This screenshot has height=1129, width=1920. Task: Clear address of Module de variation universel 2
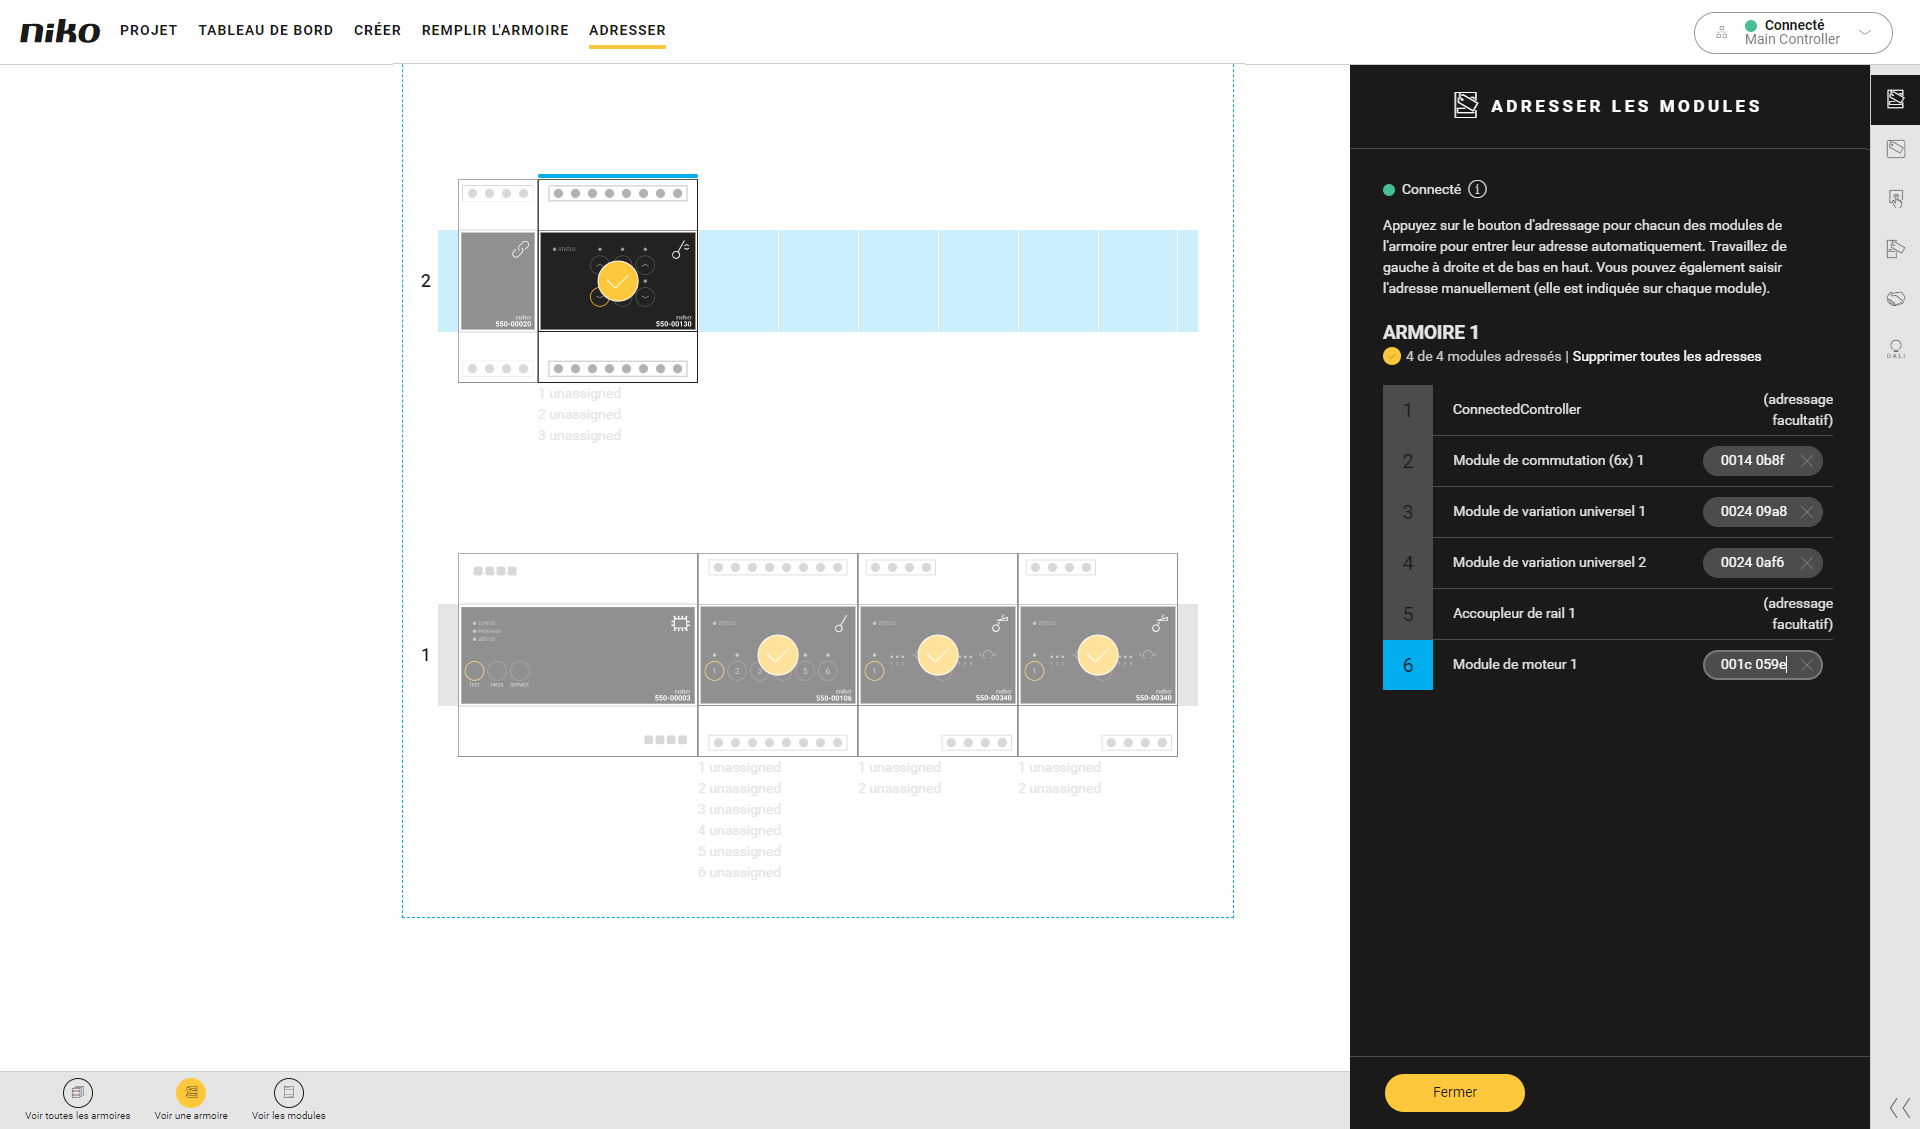(1806, 563)
